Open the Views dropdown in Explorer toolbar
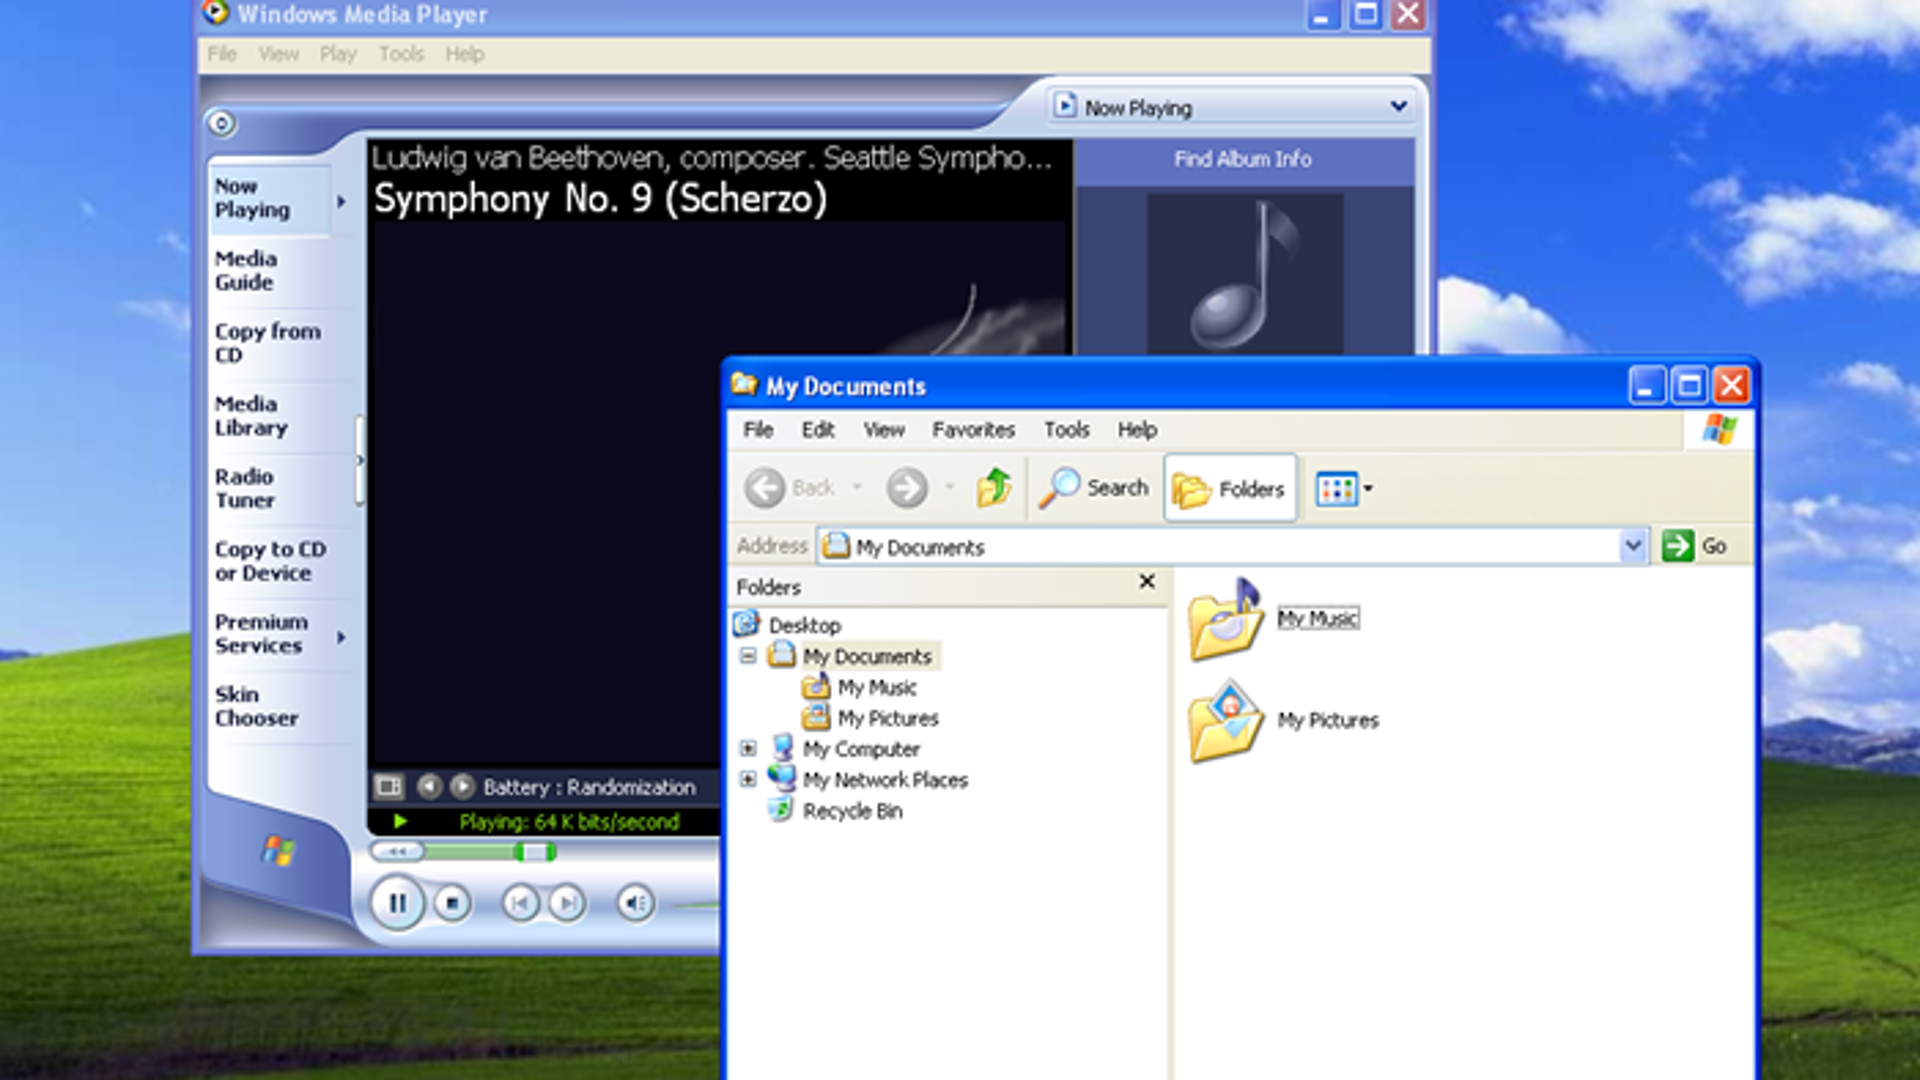Image resolution: width=1920 pixels, height=1080 pixels. 1367,488
